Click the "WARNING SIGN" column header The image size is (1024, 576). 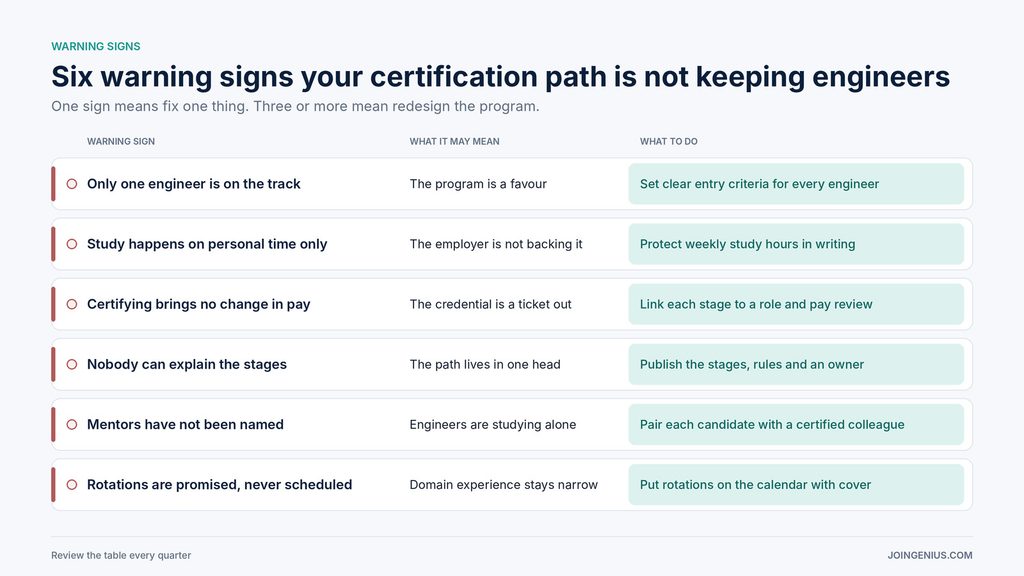pyautogui.click(x=121, y=141)
